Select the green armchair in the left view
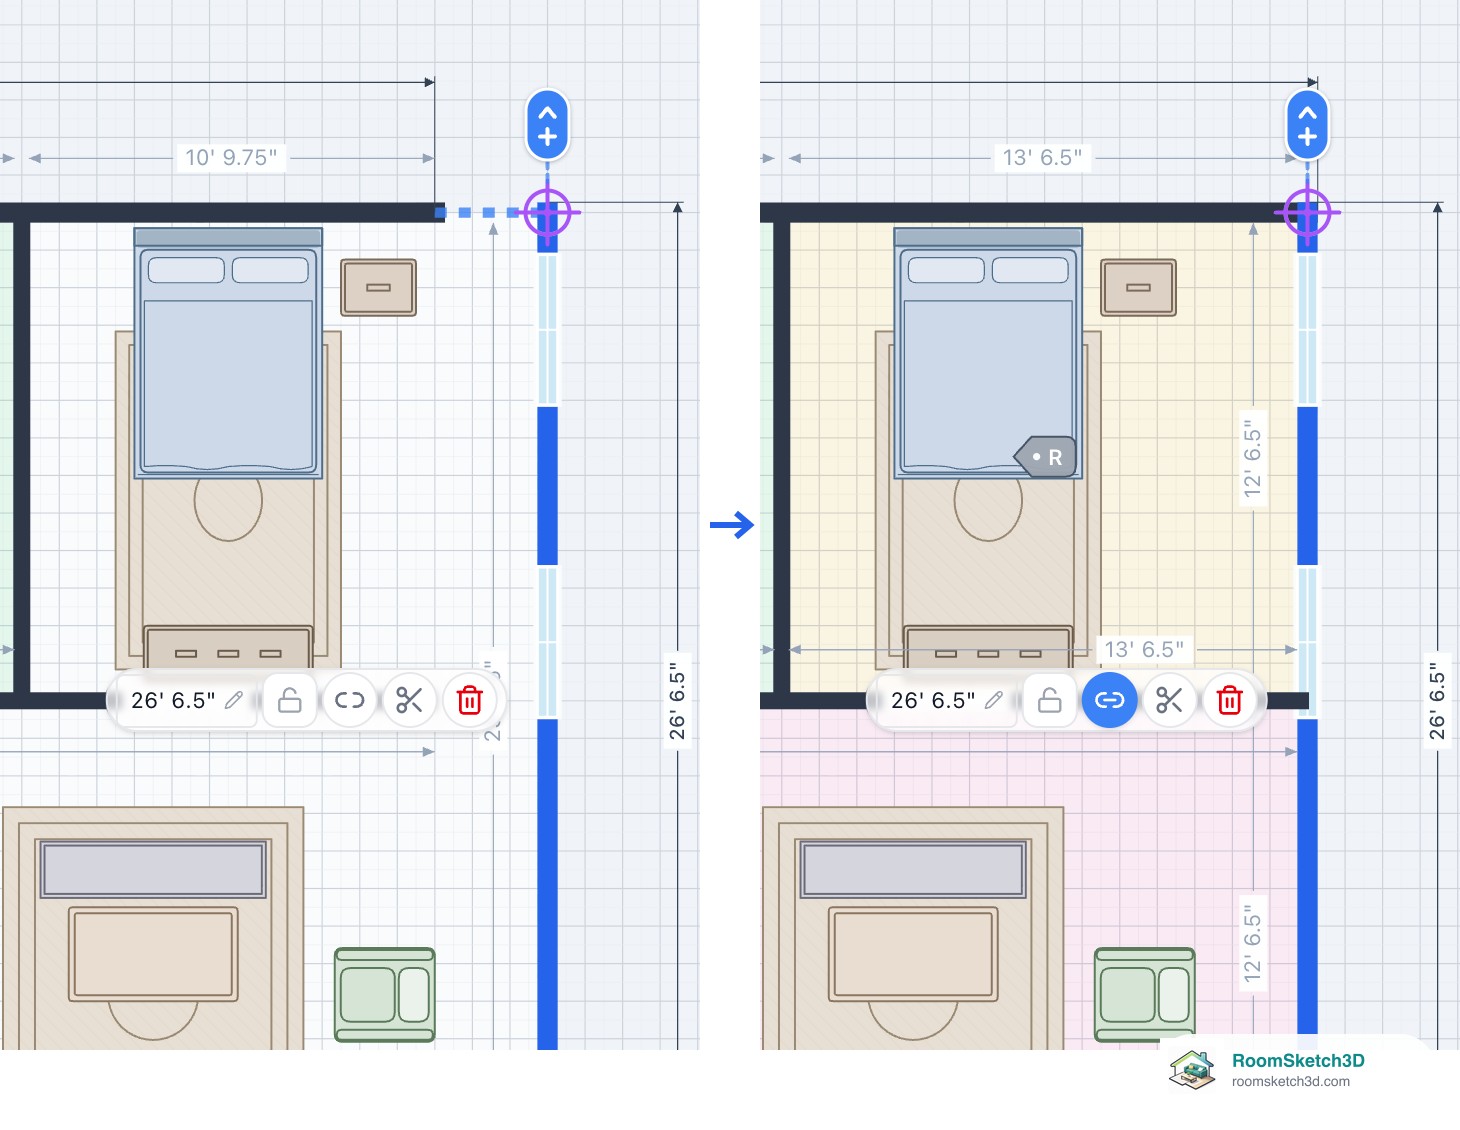 (x=385, y=995)
